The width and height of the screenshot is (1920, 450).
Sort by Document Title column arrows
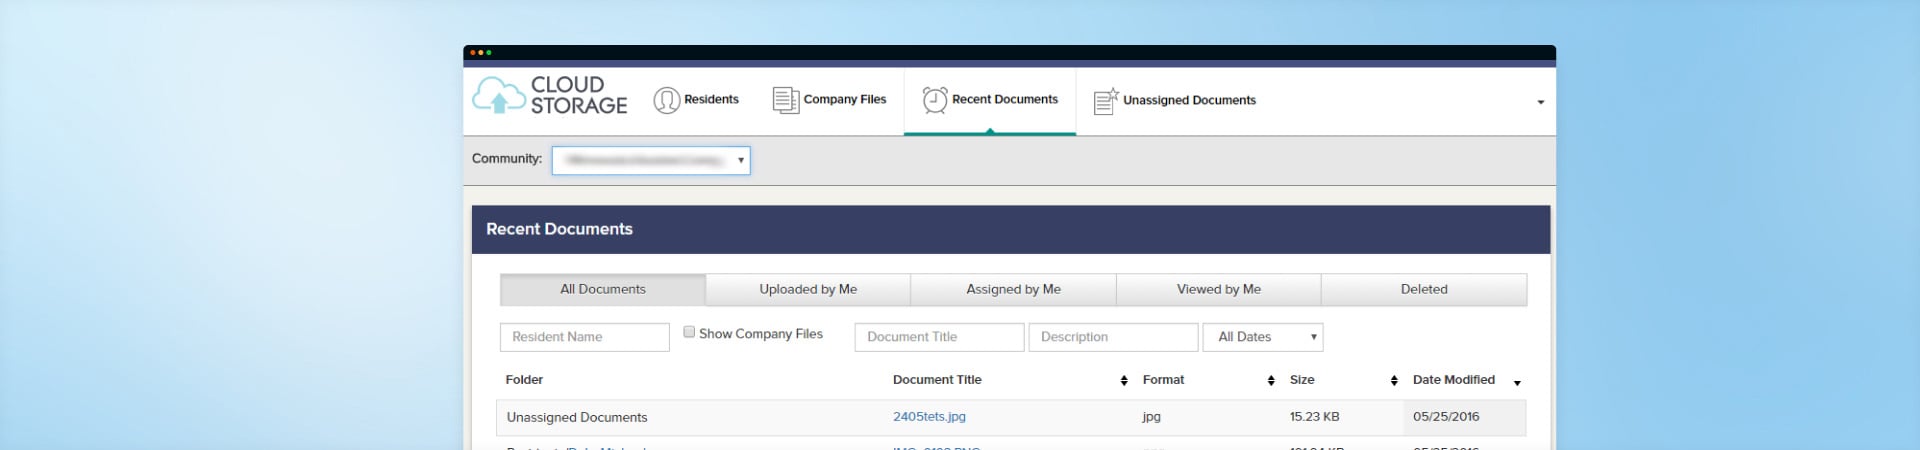[1124, 381]
